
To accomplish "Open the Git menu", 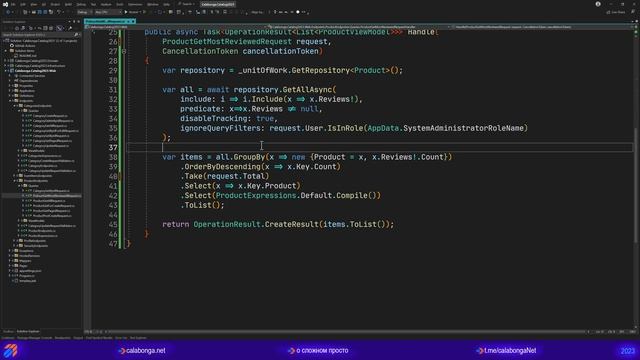I will pyautogui.click(x=44, y=4).
